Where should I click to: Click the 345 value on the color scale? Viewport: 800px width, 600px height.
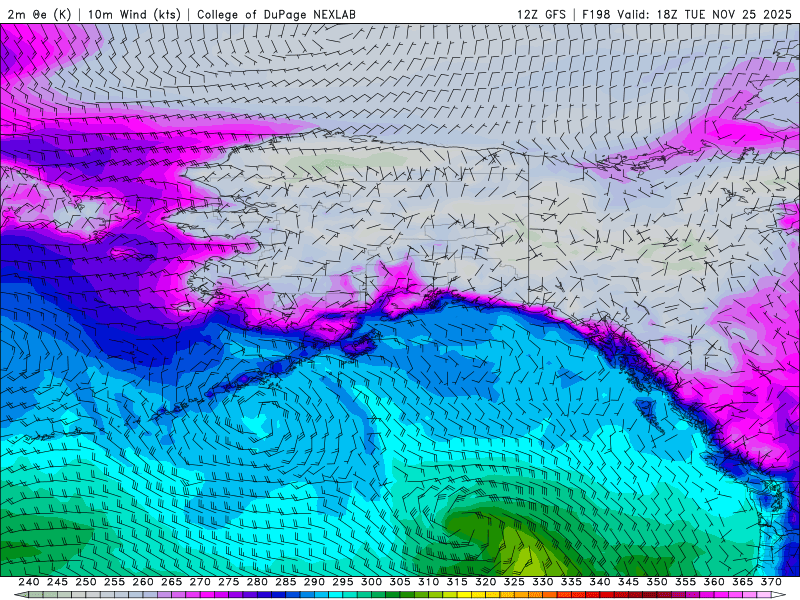pyautogui.click(x=629, y=582)
